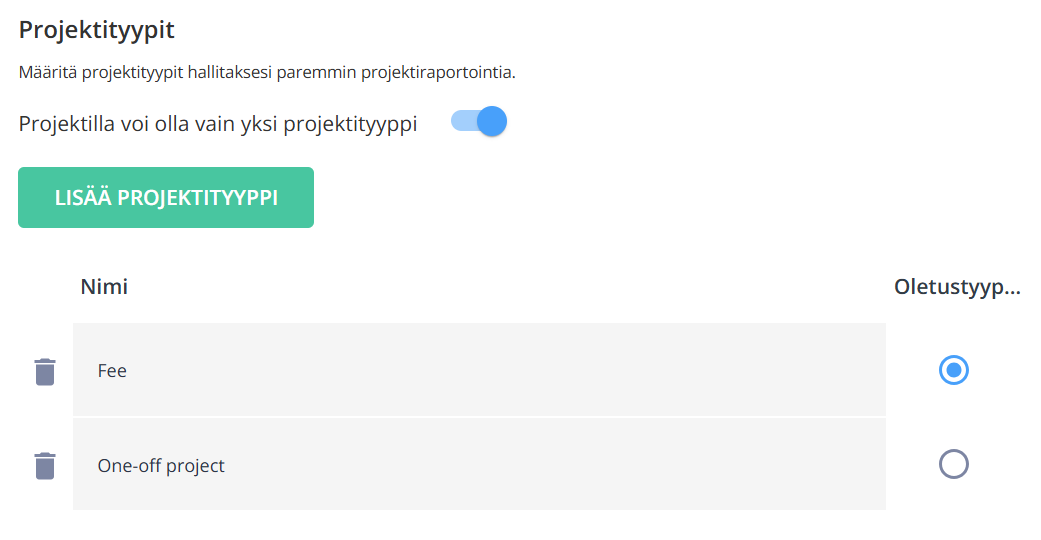This screenshot has height=540, width=1041.
Task: Click the trash icon beside One-off project
Action: pyautogui.click(x=44, y=466)
